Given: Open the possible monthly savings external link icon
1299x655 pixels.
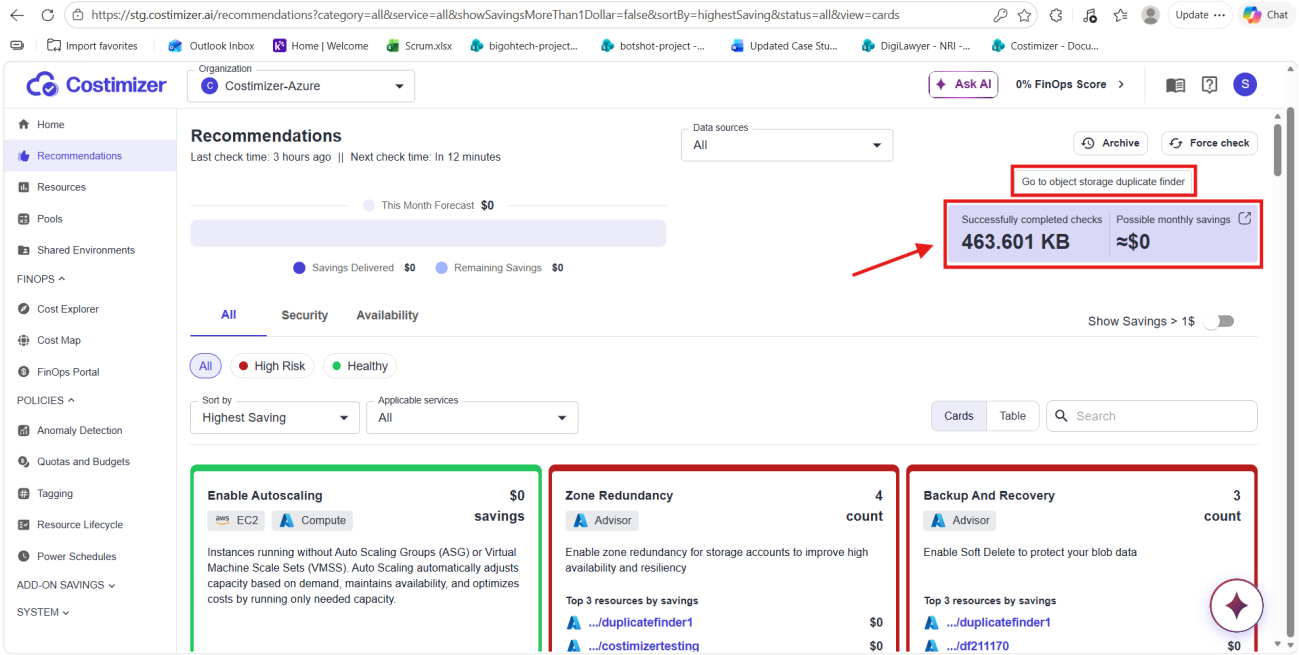Looking at the screenshot, I should pos(1245,218).
